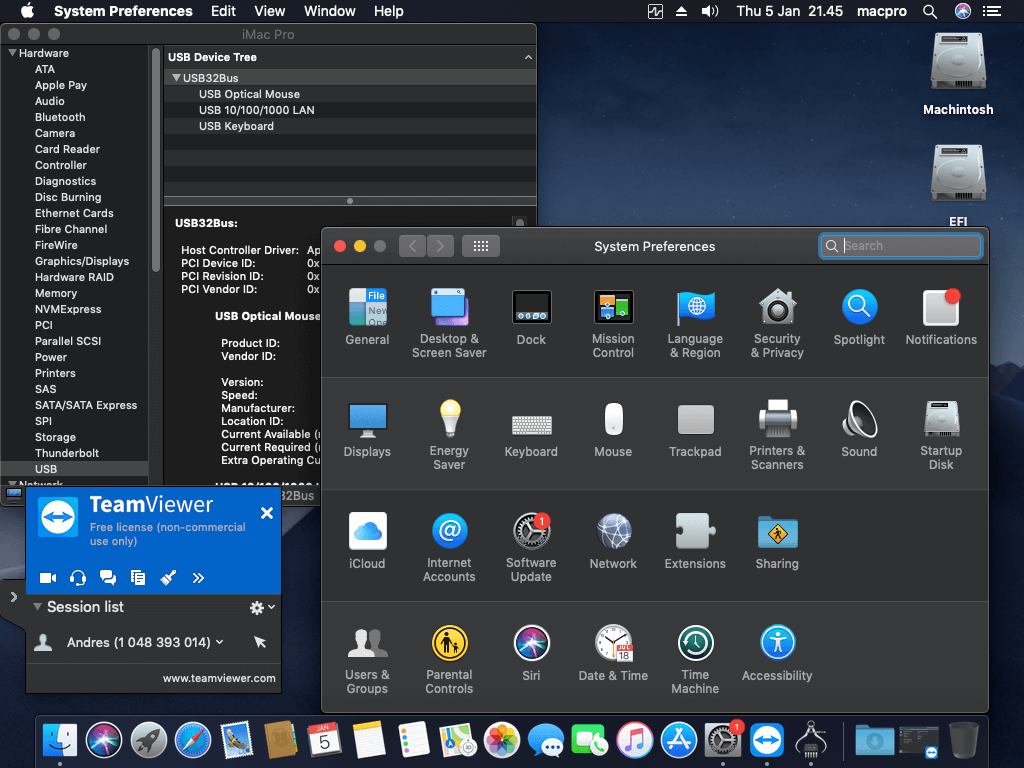Open Users & Groups preferences
The width and height of the screenshot is (1024, 768).
pyautogui.click(x=367, y=660)
